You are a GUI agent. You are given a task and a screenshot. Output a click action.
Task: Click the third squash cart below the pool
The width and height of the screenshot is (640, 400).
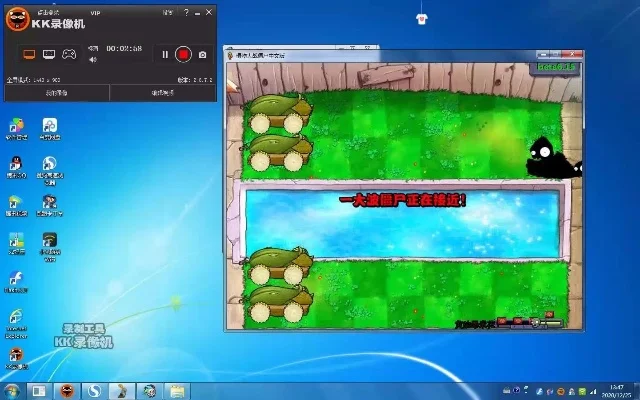(x=279, y=266)
